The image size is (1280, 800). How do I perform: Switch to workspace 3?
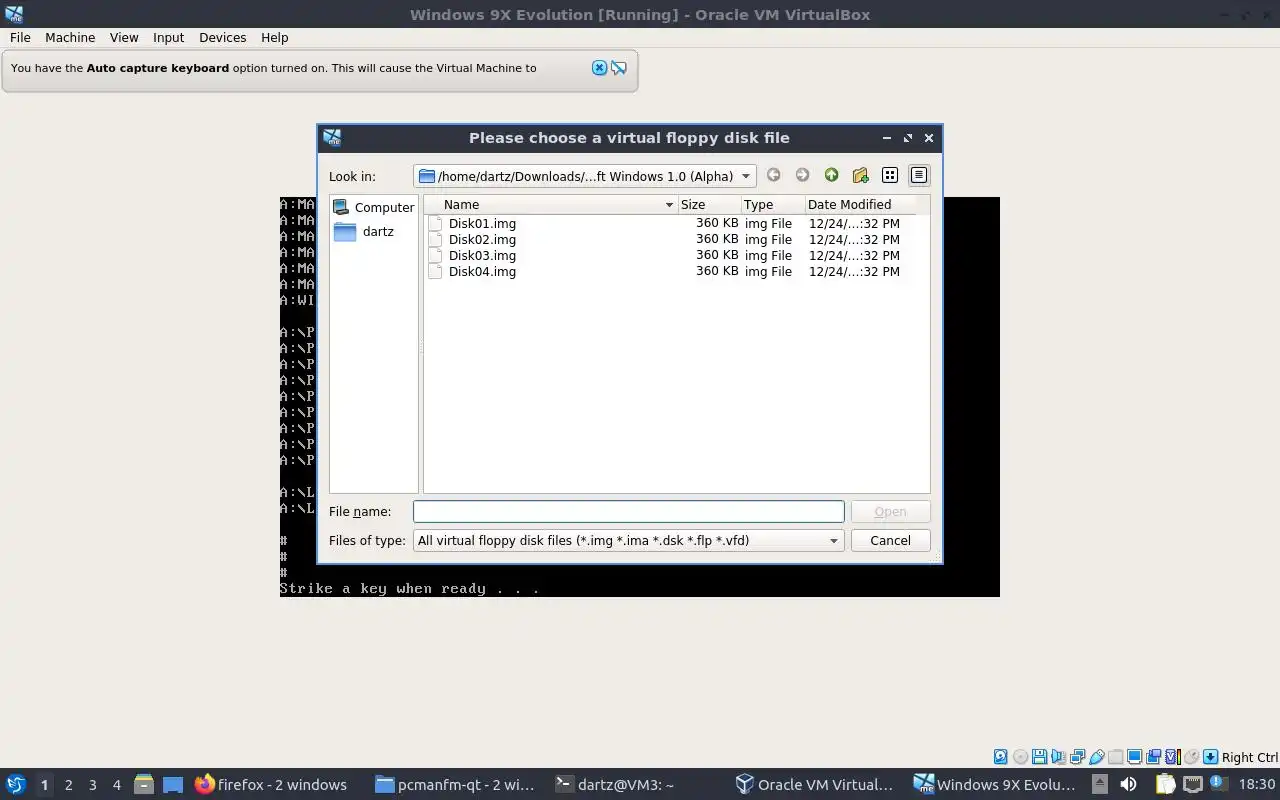pyautogui.click(x=92, y=785)
